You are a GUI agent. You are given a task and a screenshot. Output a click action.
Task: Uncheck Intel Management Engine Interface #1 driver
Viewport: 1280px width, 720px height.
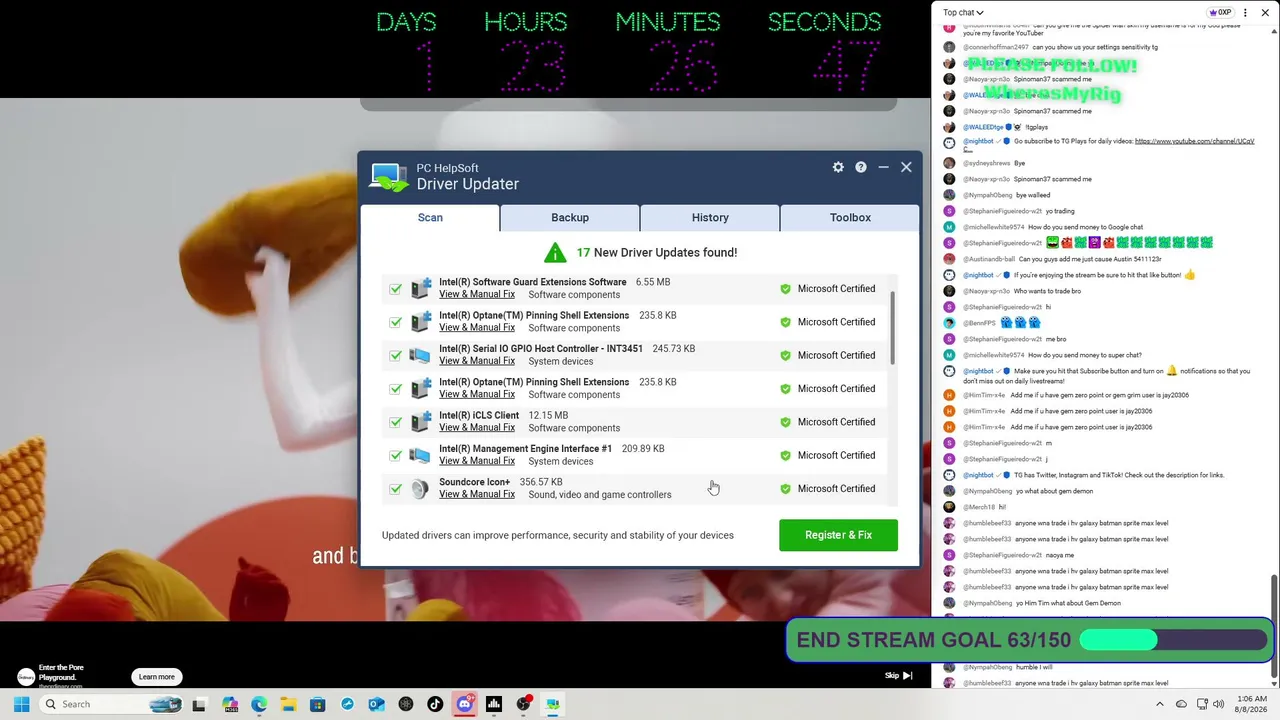point(396,455)
